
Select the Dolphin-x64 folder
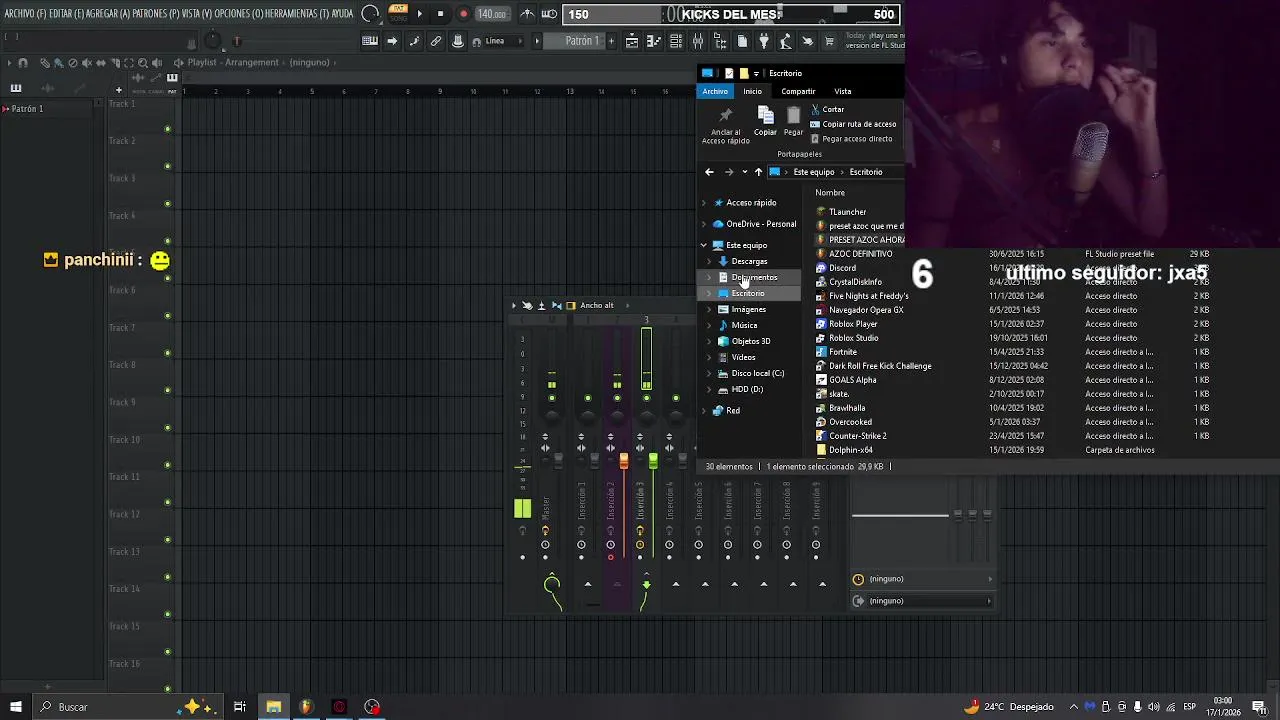850,450
